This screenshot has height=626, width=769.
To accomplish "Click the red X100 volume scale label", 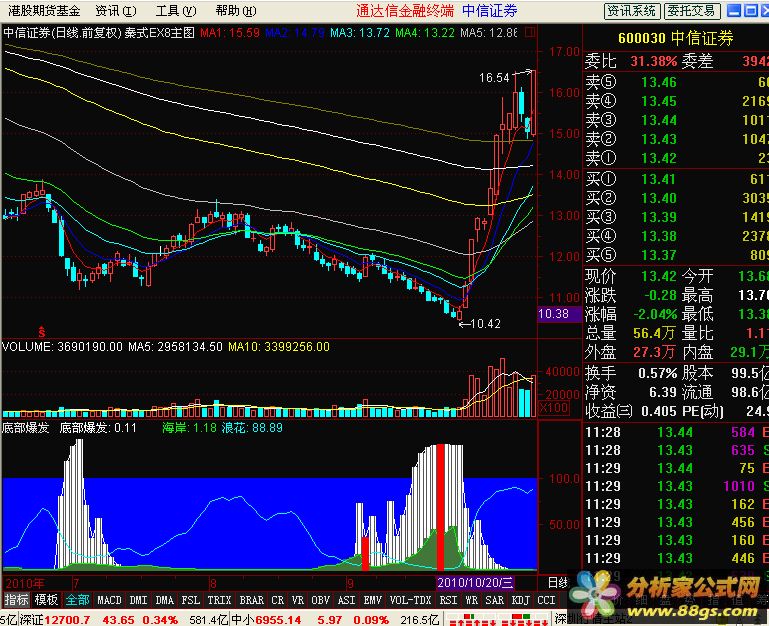I will [554, 408].
